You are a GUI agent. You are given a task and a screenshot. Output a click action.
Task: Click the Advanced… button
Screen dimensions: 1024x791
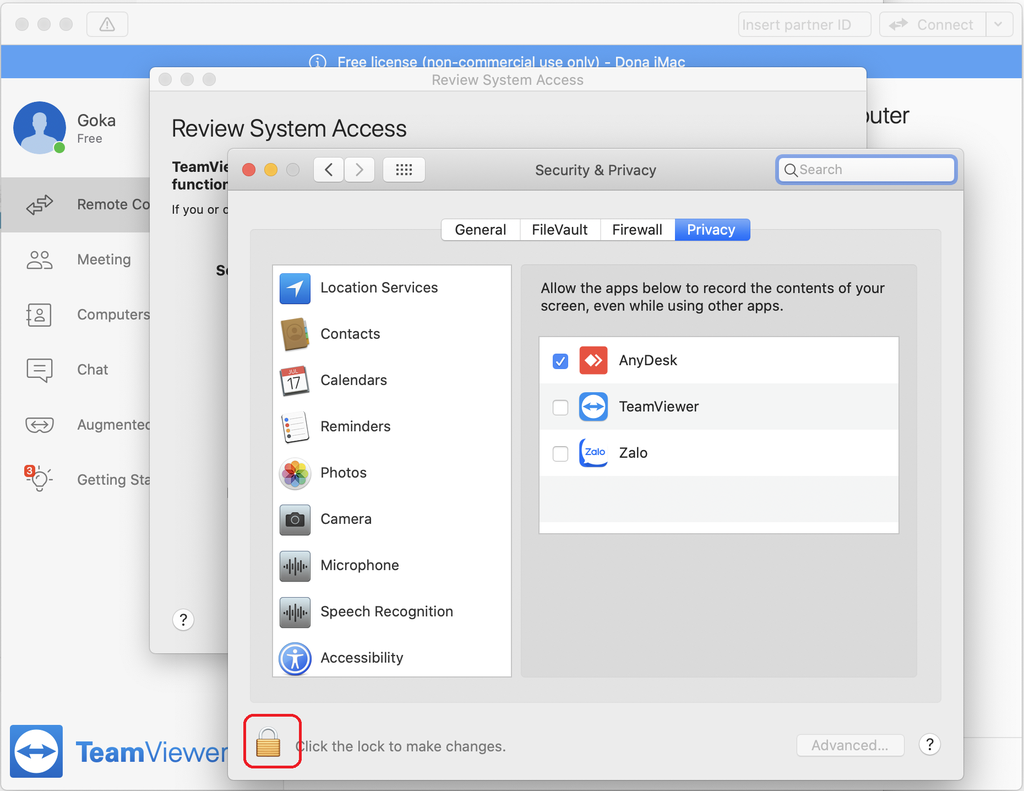point(850,745)
